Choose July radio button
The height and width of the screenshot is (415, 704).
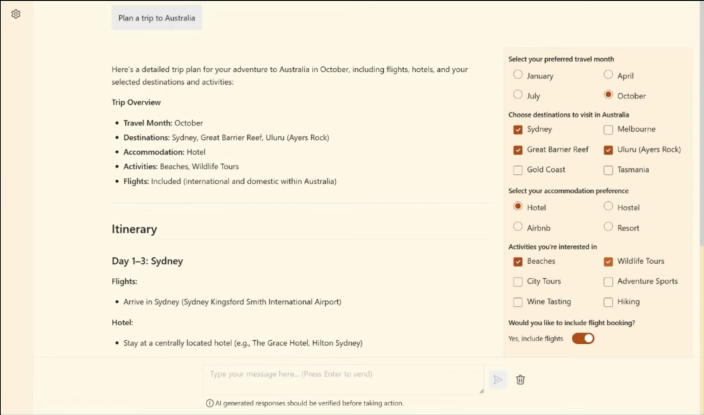[x=518, y=95]
